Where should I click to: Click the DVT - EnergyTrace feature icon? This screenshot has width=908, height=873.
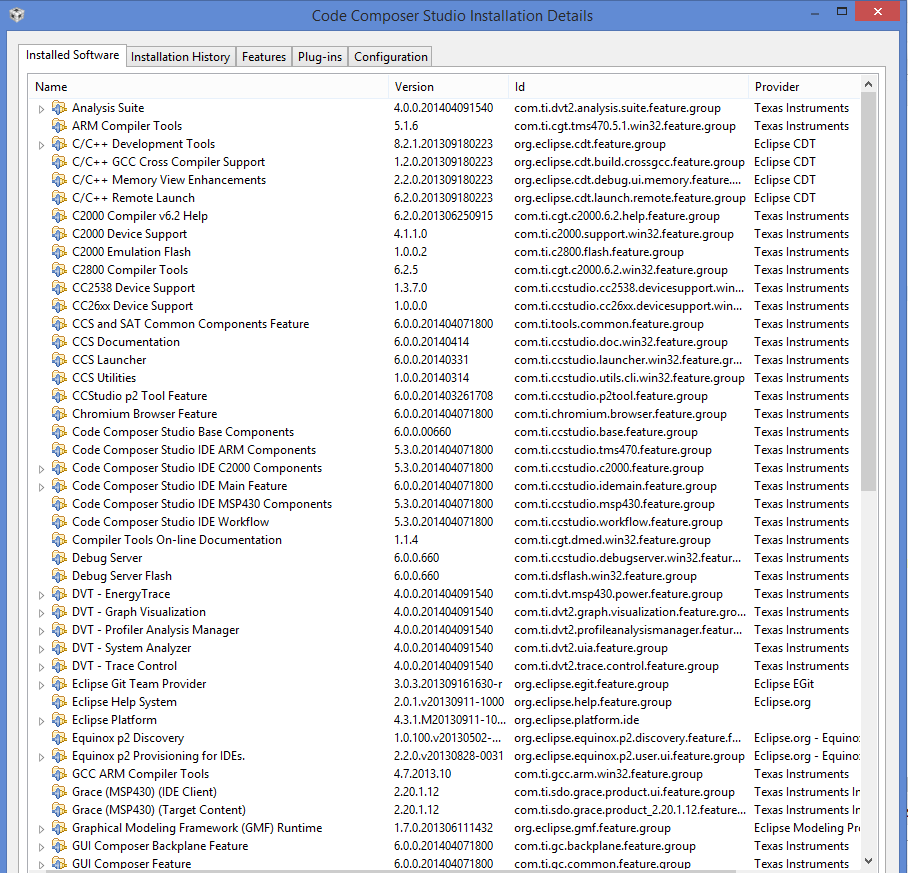tap(59, 594)
